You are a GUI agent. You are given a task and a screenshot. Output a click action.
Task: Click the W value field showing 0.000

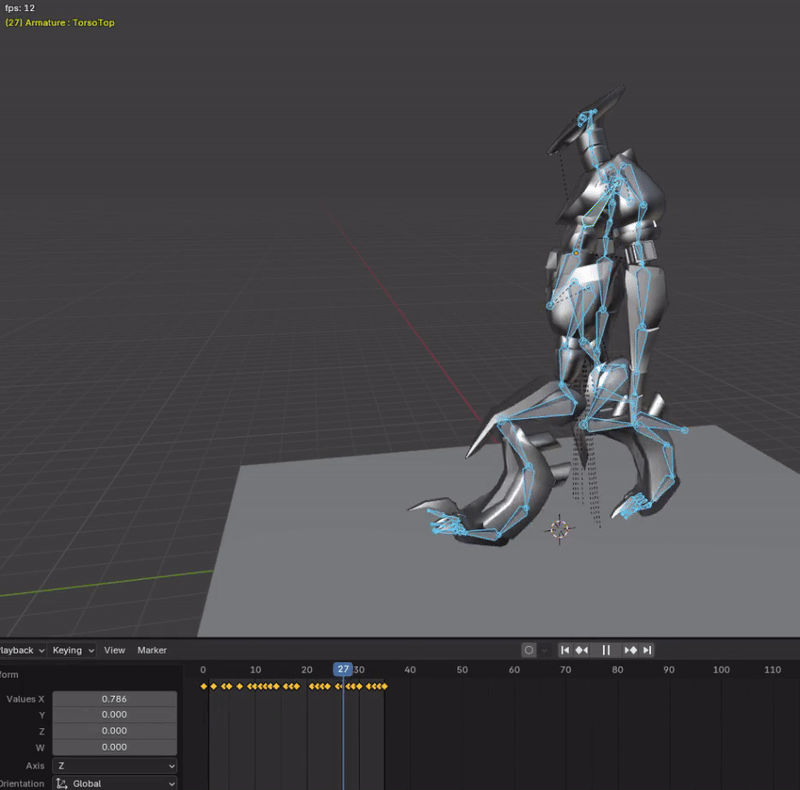click(x=114, y=747)
